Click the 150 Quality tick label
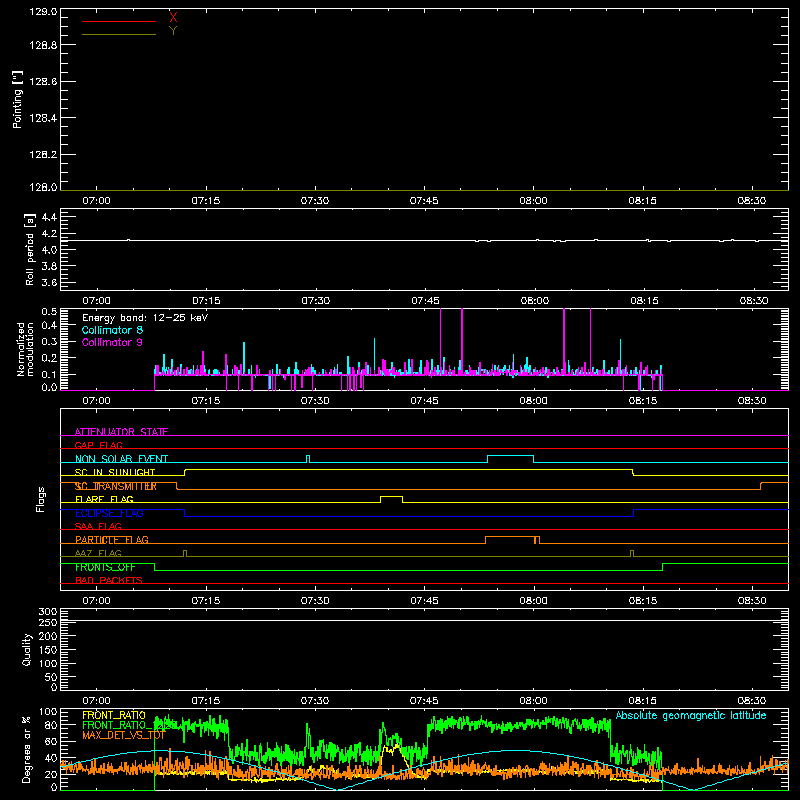The image size is (800, 800). pyautogui.click(x=47, y=650)
